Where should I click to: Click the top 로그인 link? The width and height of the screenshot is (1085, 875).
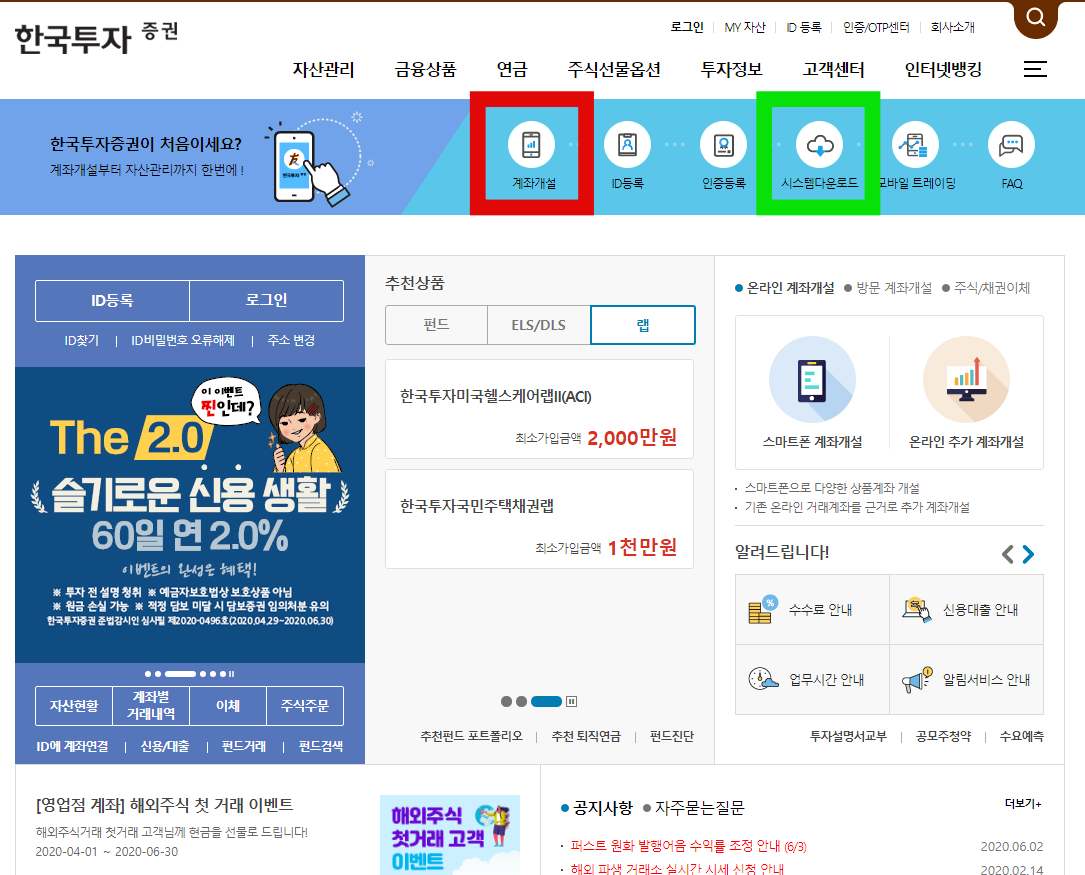[x=686, y=27]
